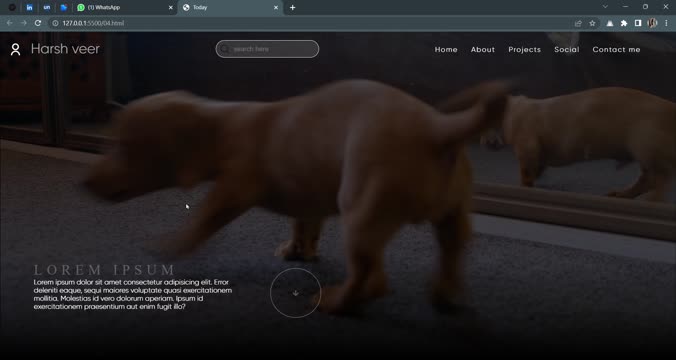
Task: Click the user profile icon beside Harsh veer
Action: click(x=16, y=49)
